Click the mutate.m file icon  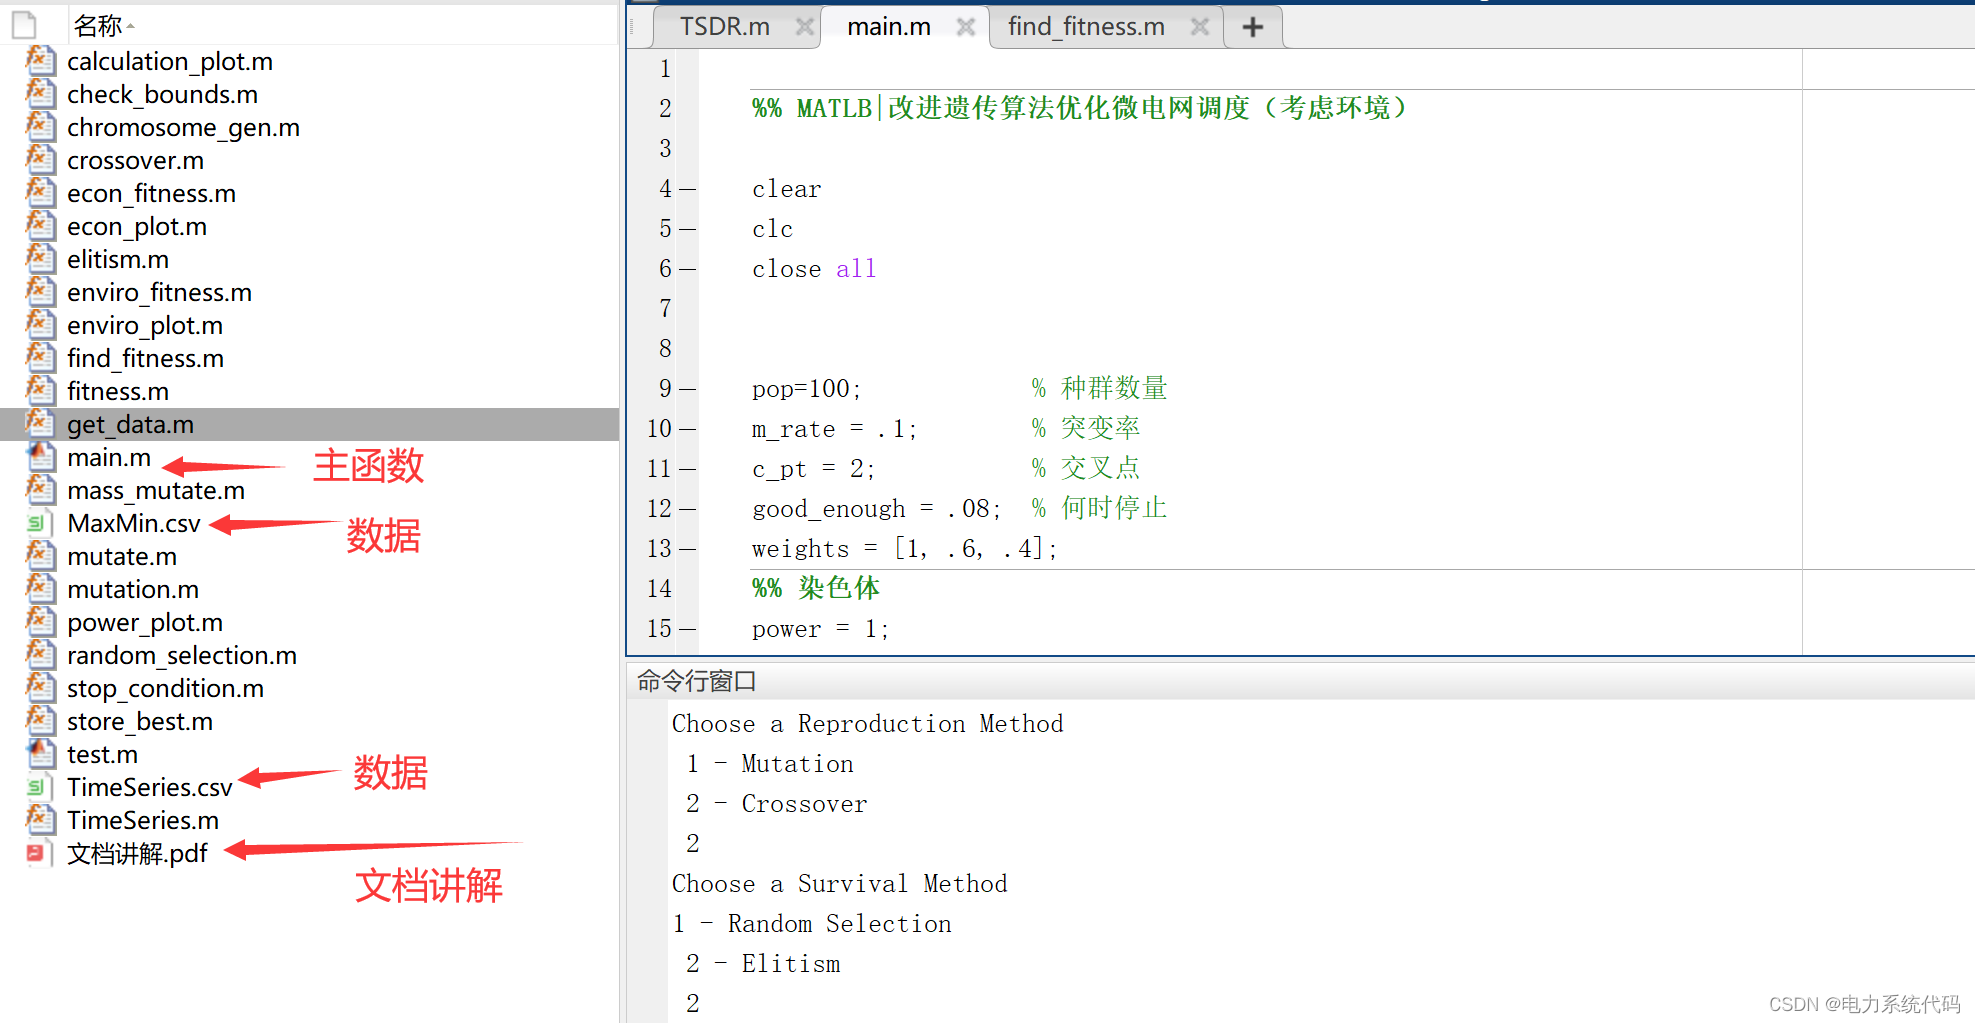(40, 556)
